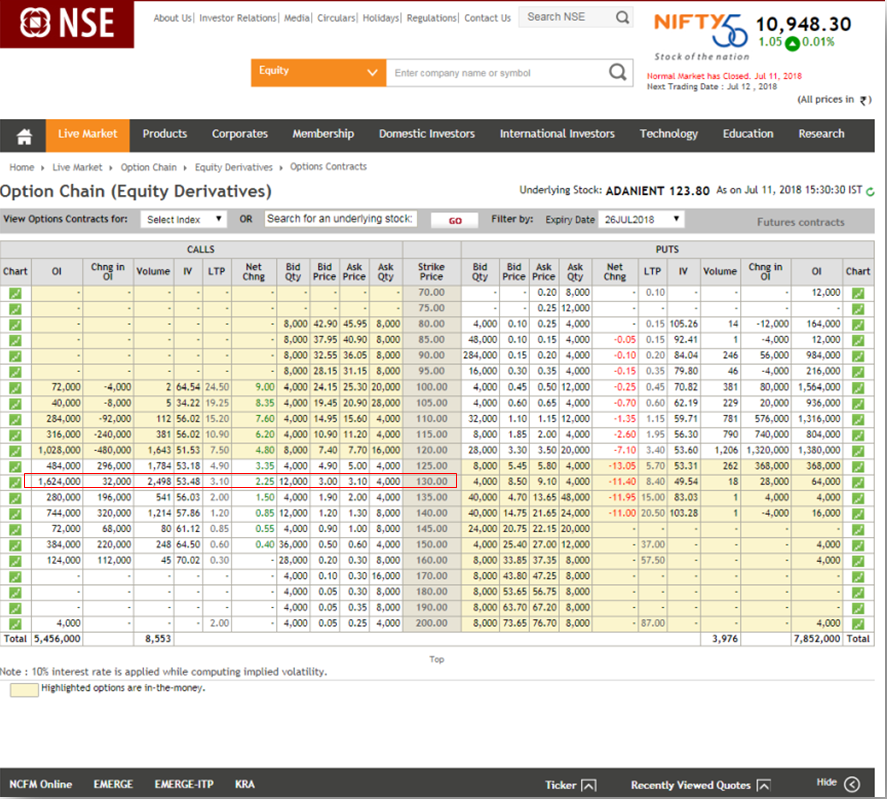
Task: Open NCFM Online footer link
Action: 41,784
